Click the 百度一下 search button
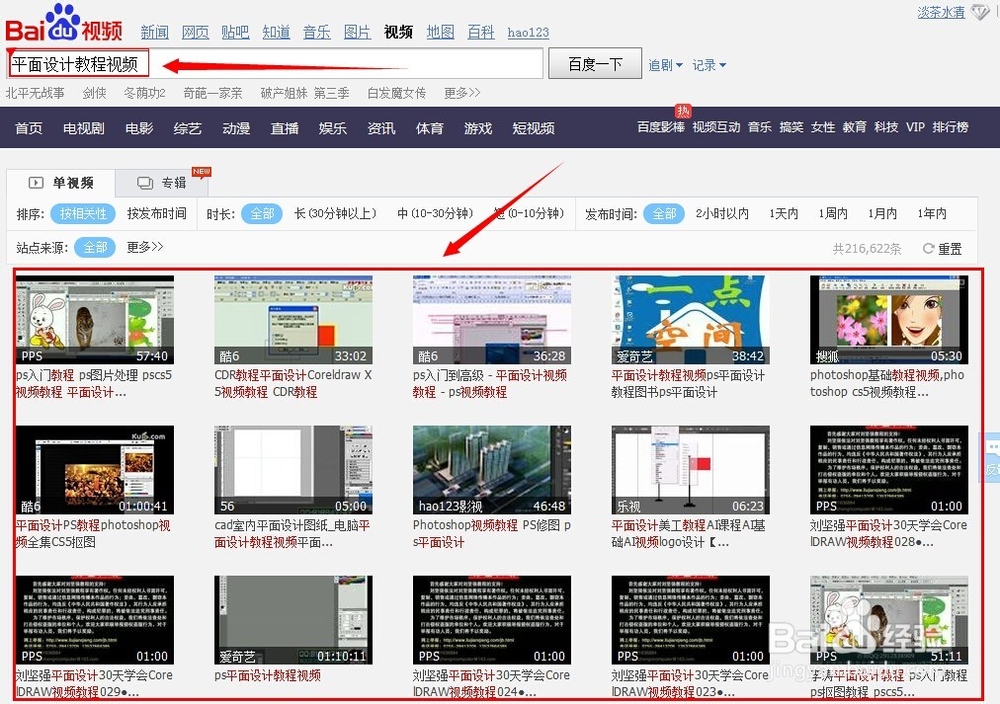The height and width of the screenshot is (704, 1000). 595,64
